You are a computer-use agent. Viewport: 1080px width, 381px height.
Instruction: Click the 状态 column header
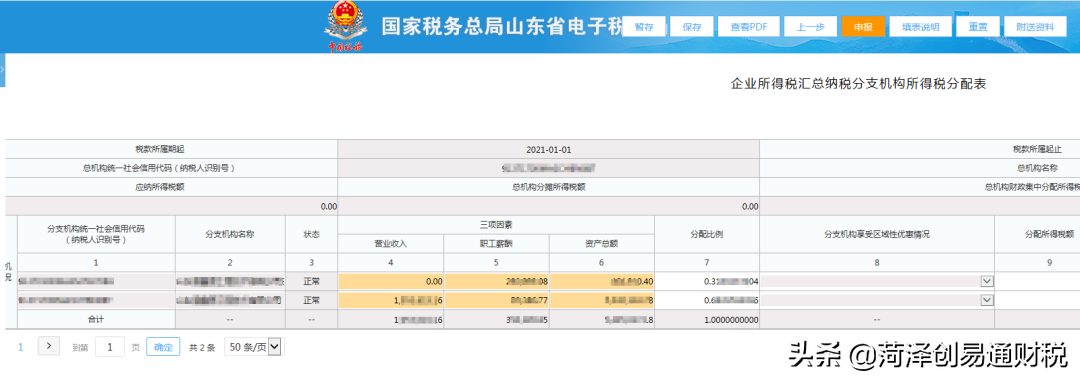tap(311, 234)
